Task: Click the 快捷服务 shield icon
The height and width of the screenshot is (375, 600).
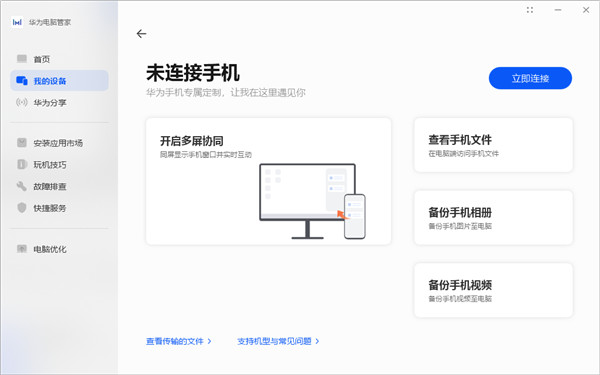Action: pyautogui.click(x=22, y=208)
